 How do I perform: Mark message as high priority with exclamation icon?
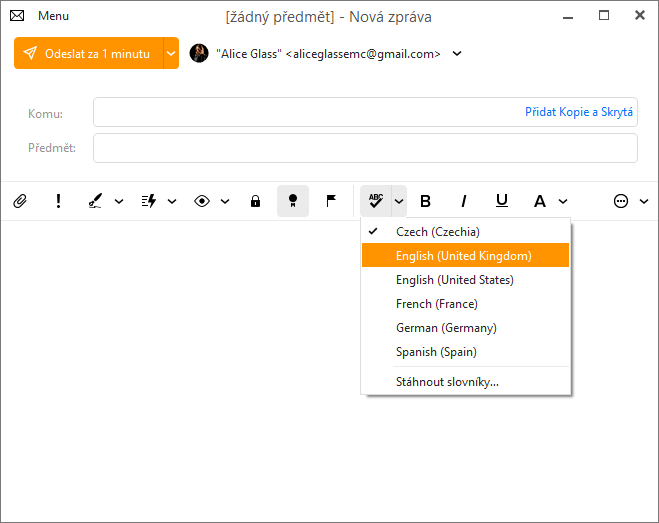[x=58, y=201]
